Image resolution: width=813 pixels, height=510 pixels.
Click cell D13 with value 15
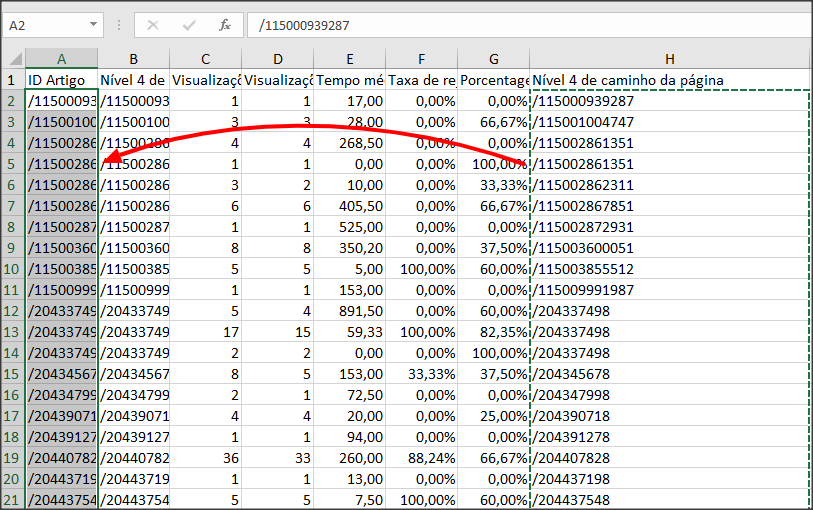click(277, 332)
